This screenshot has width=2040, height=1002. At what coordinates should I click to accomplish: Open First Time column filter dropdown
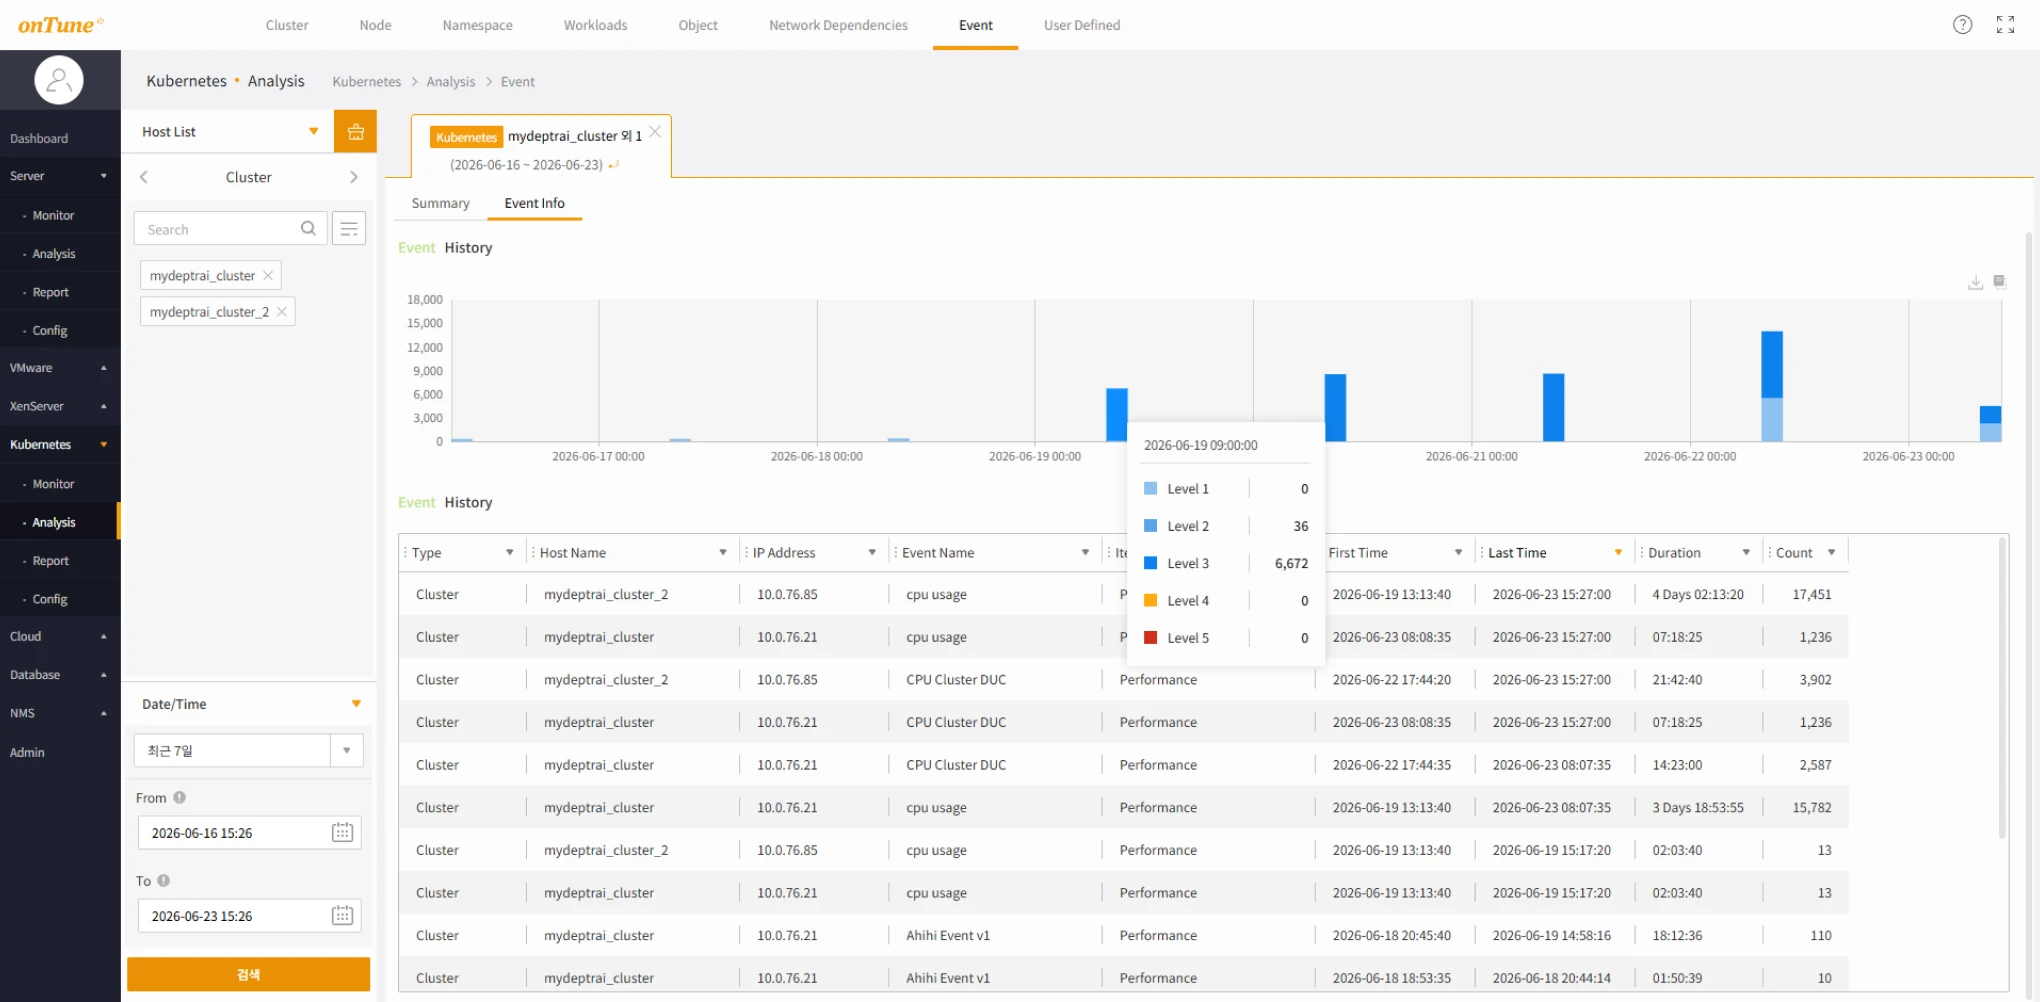pos(1458,553)
